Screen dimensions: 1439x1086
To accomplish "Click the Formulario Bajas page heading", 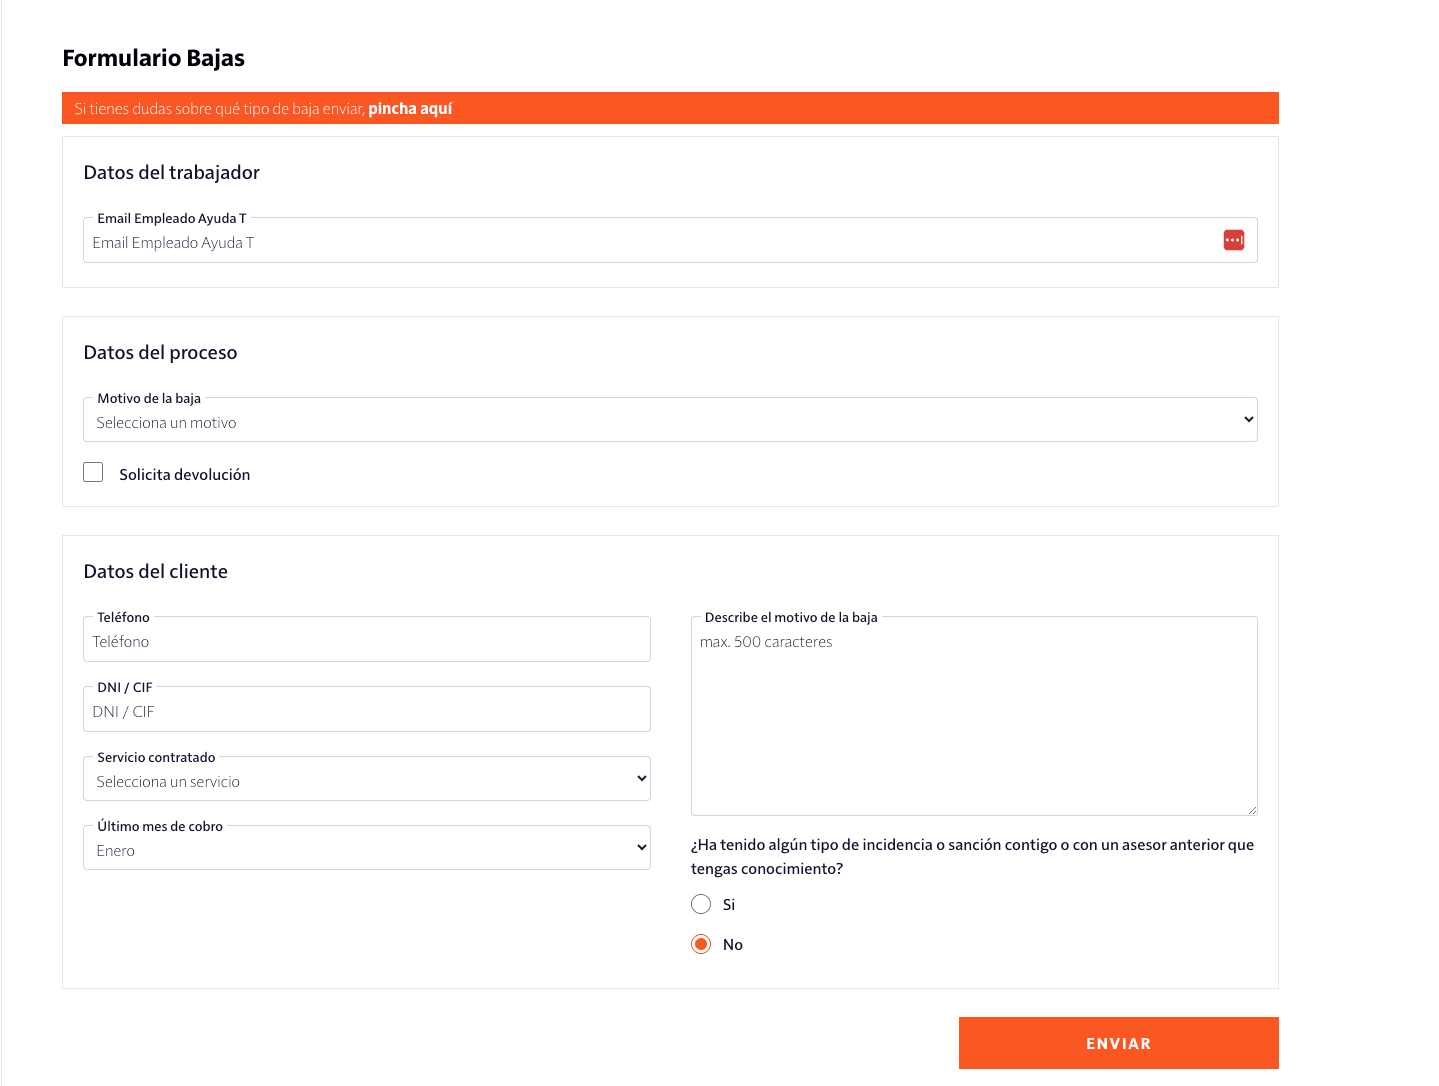I will (153, 58).
